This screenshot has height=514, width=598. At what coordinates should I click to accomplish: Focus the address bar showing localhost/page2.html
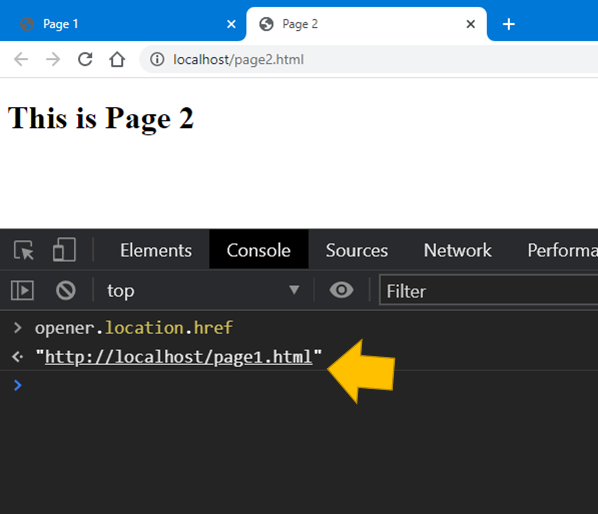pos(368,59)
